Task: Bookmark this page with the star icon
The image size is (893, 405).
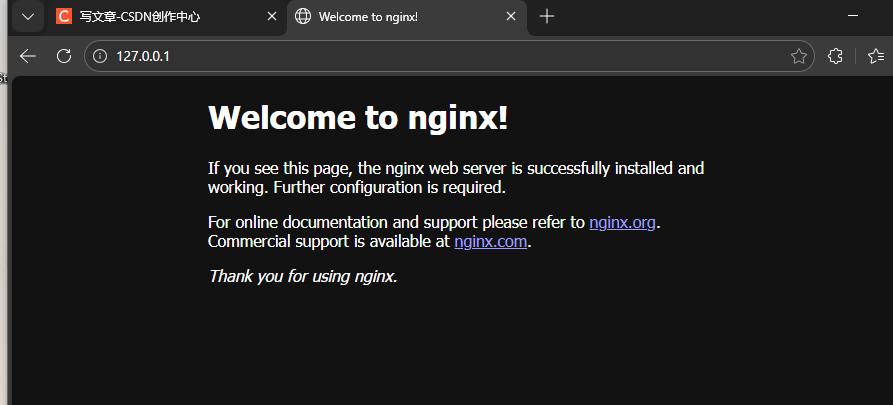Action: (x=798, y=56)
